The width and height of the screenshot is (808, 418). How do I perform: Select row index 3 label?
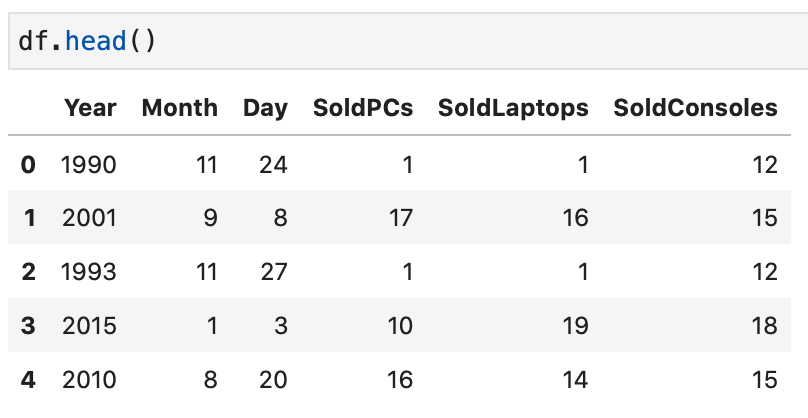pyautogui.click(x=28, y=326)
